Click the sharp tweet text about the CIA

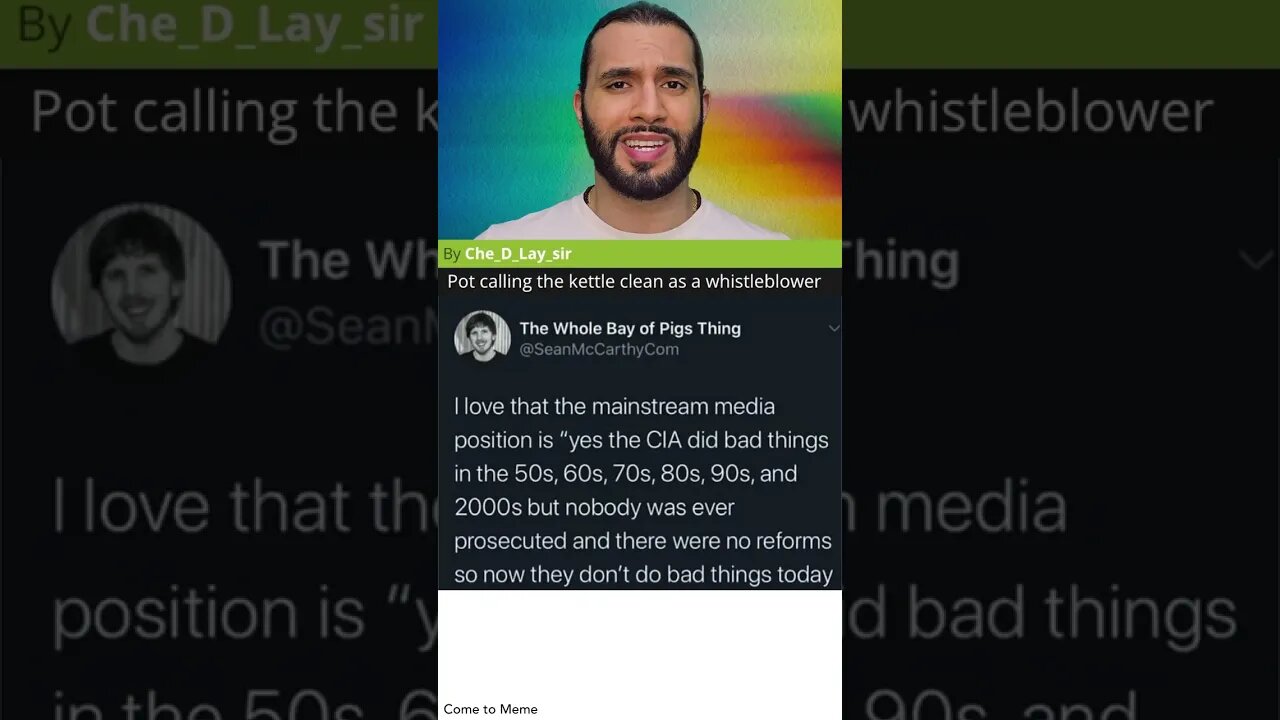point(642,490)
